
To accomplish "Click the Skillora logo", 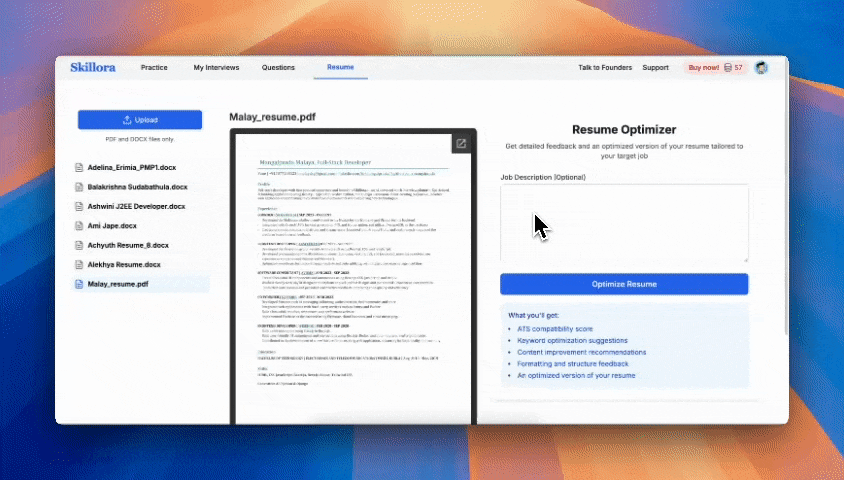I will [93, 67].
